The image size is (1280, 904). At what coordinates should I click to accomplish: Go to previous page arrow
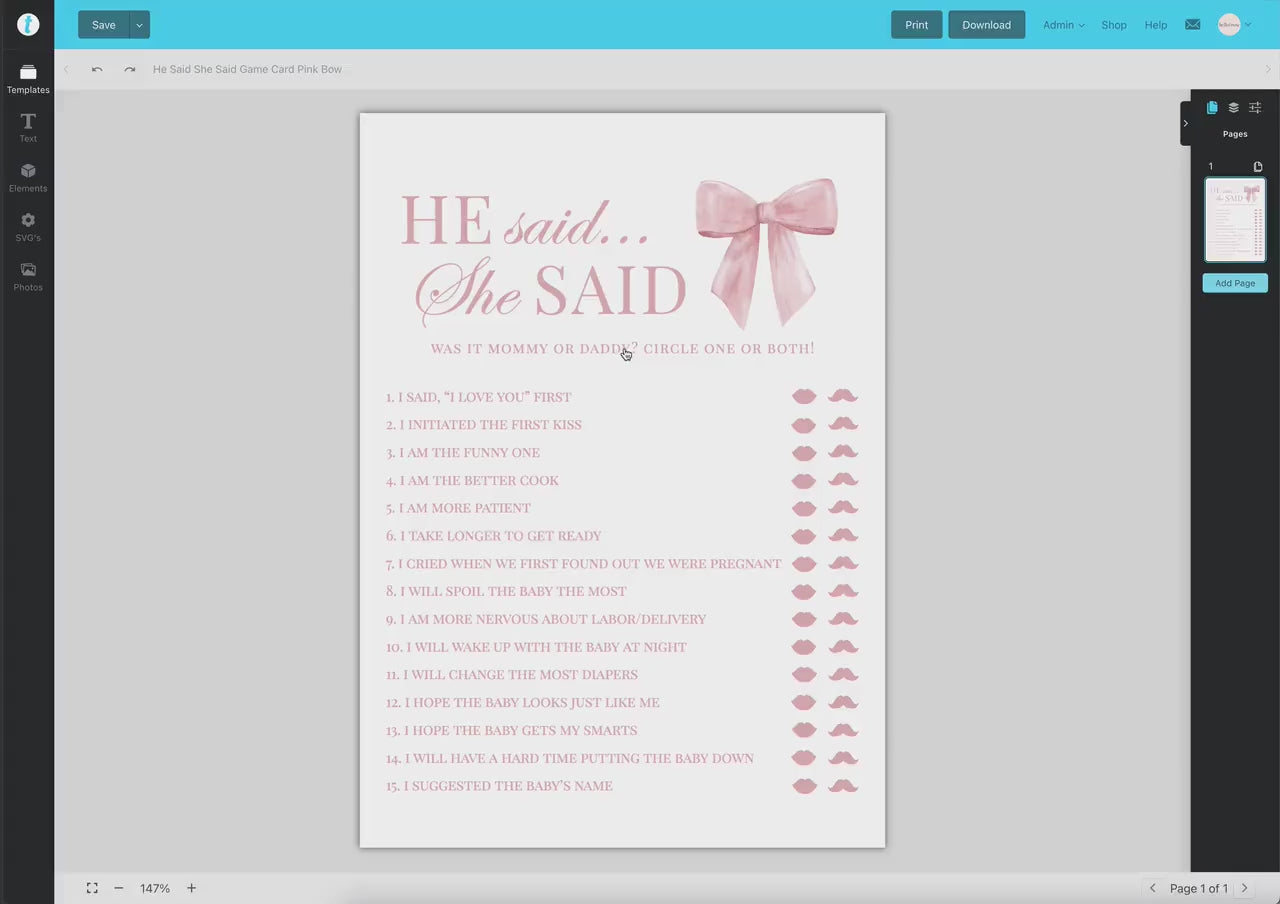(1152, 888)
